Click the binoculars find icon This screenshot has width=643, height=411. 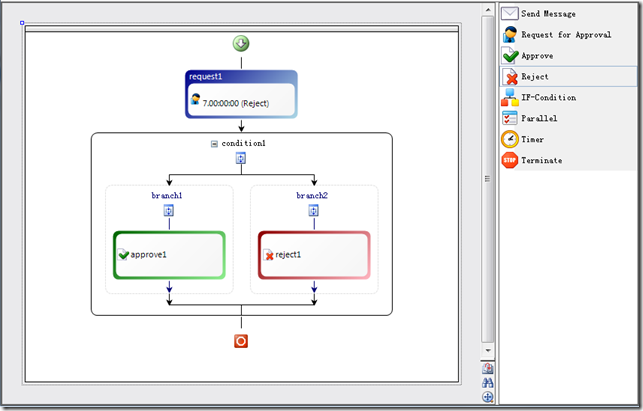click(x=488, y=383)
